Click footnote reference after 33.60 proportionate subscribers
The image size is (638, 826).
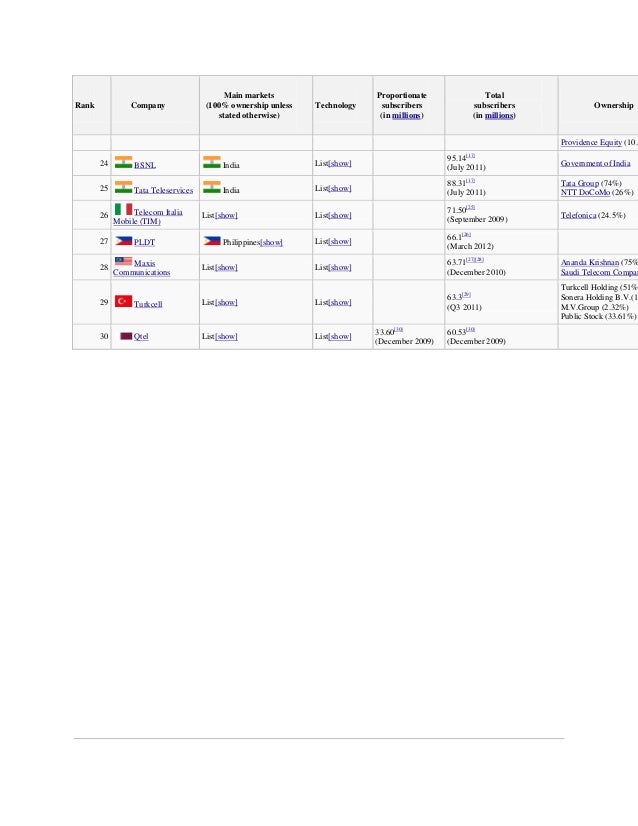tap(399, 329)
